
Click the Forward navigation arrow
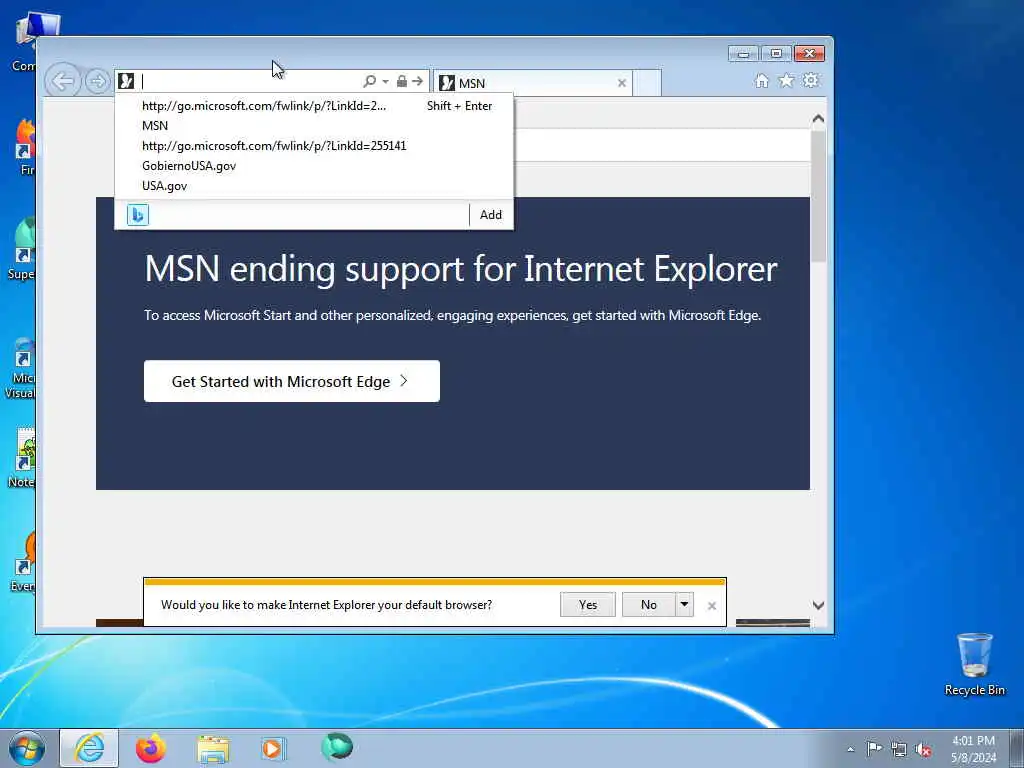tap(97, 82)
